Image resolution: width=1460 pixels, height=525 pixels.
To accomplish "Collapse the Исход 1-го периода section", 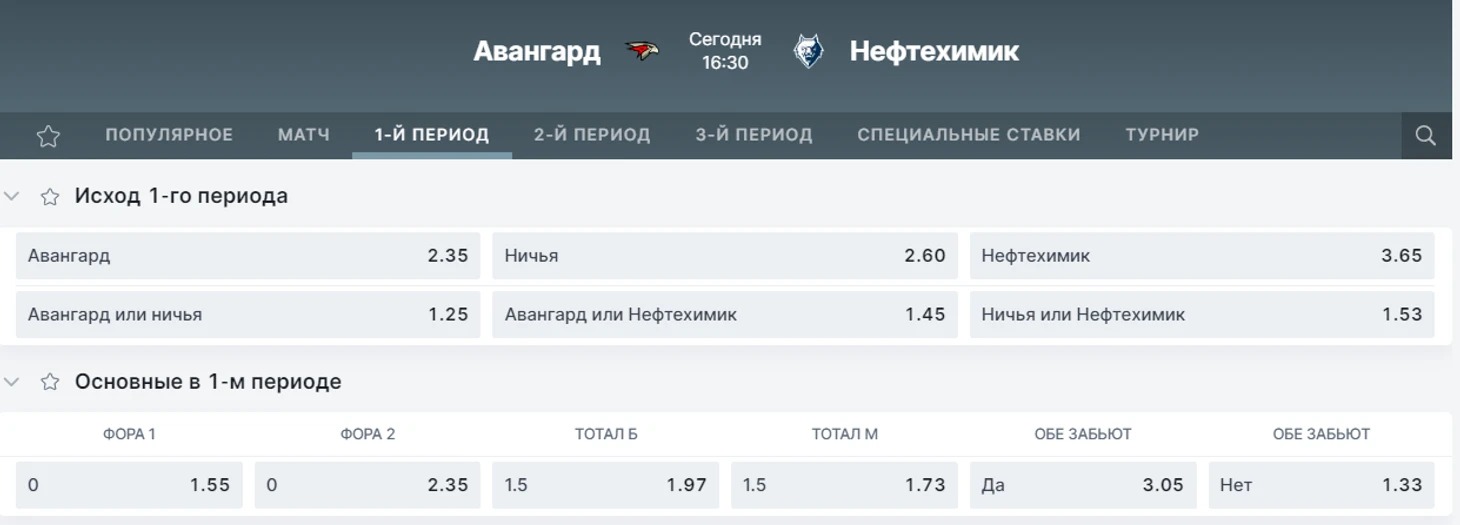I will pyautogui.click(x=12, y=196).
